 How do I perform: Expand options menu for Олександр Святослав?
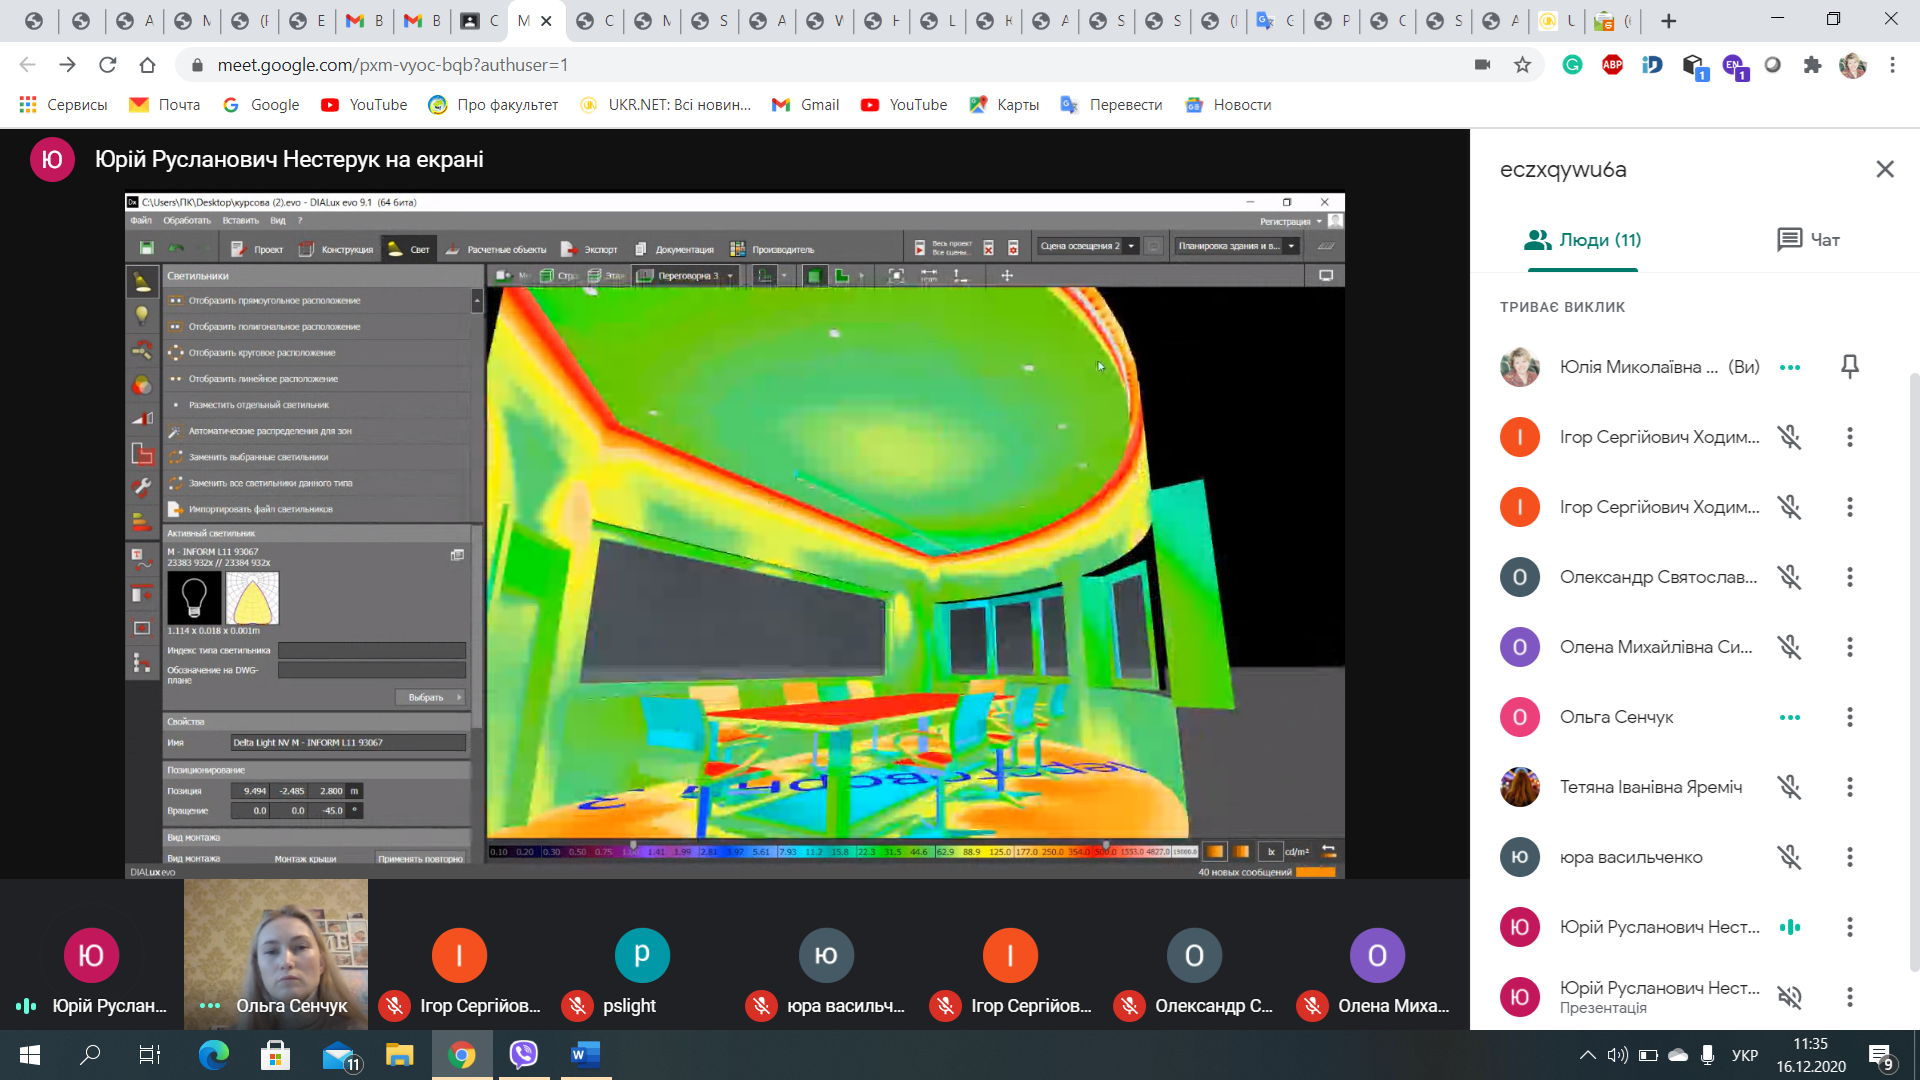pyautogui.click(x=1849, y=577)
